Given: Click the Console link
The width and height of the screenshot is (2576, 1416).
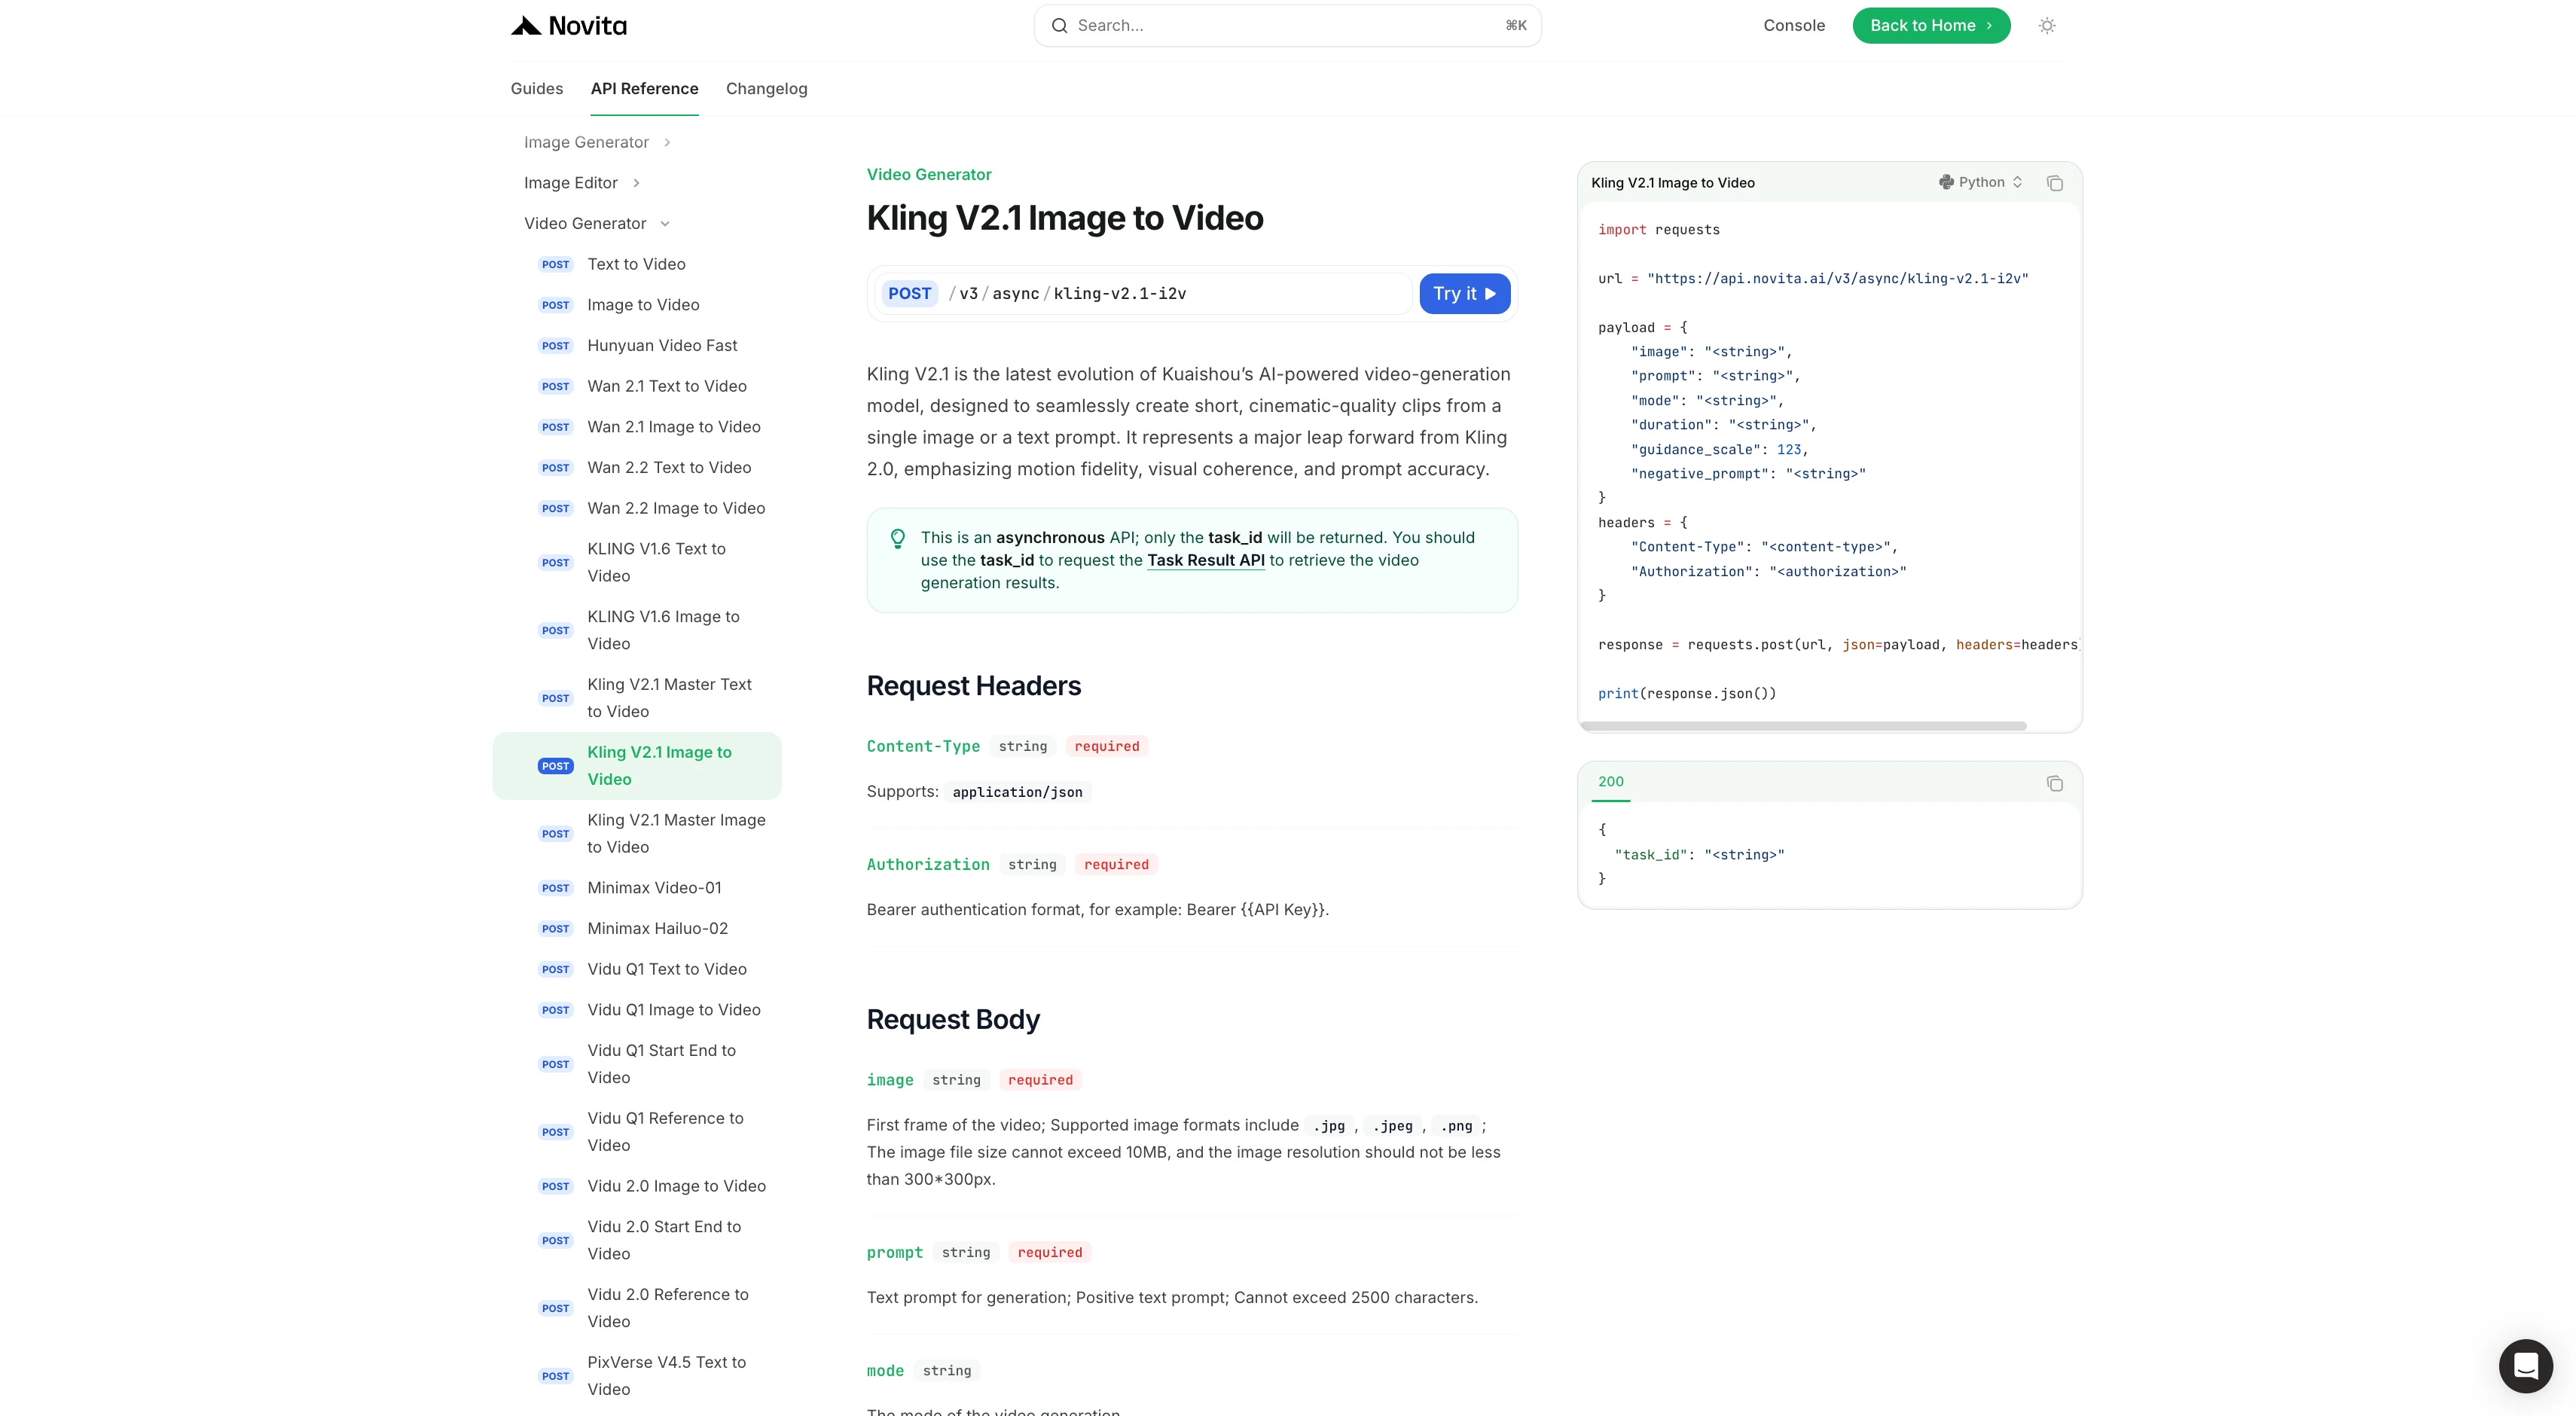Looking at the screenshot, I should coord(1793,26).
